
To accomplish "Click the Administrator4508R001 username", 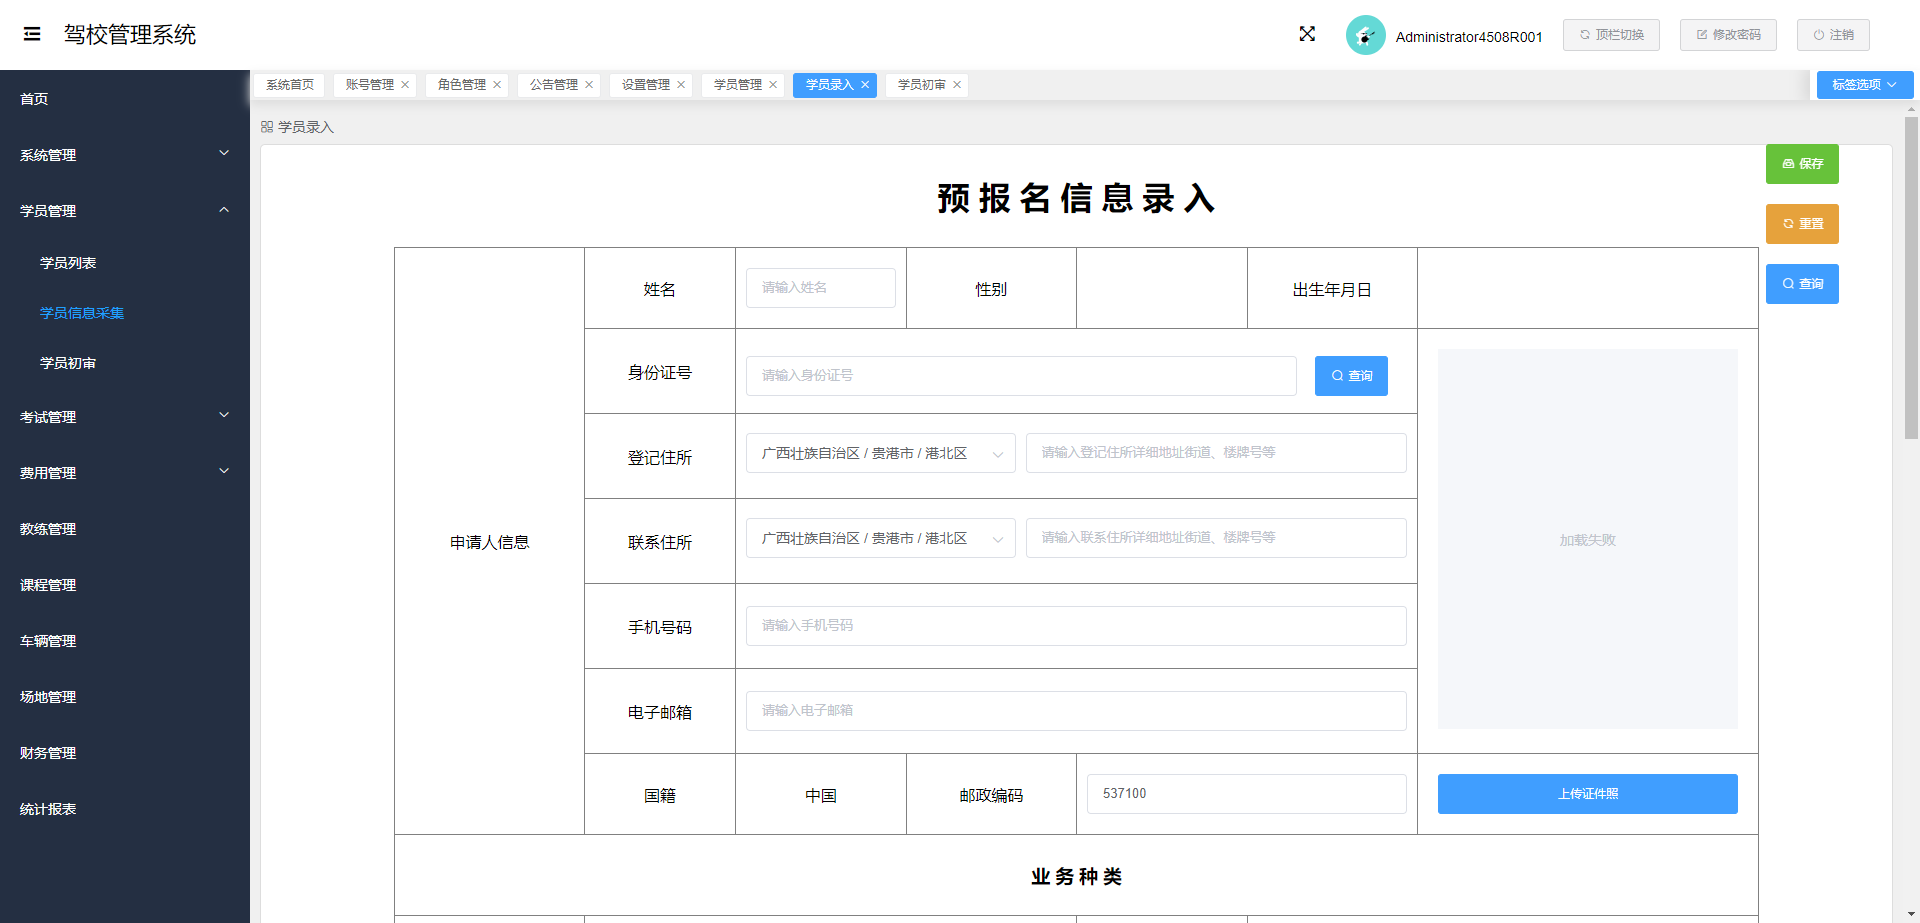I will point(1469,37).
